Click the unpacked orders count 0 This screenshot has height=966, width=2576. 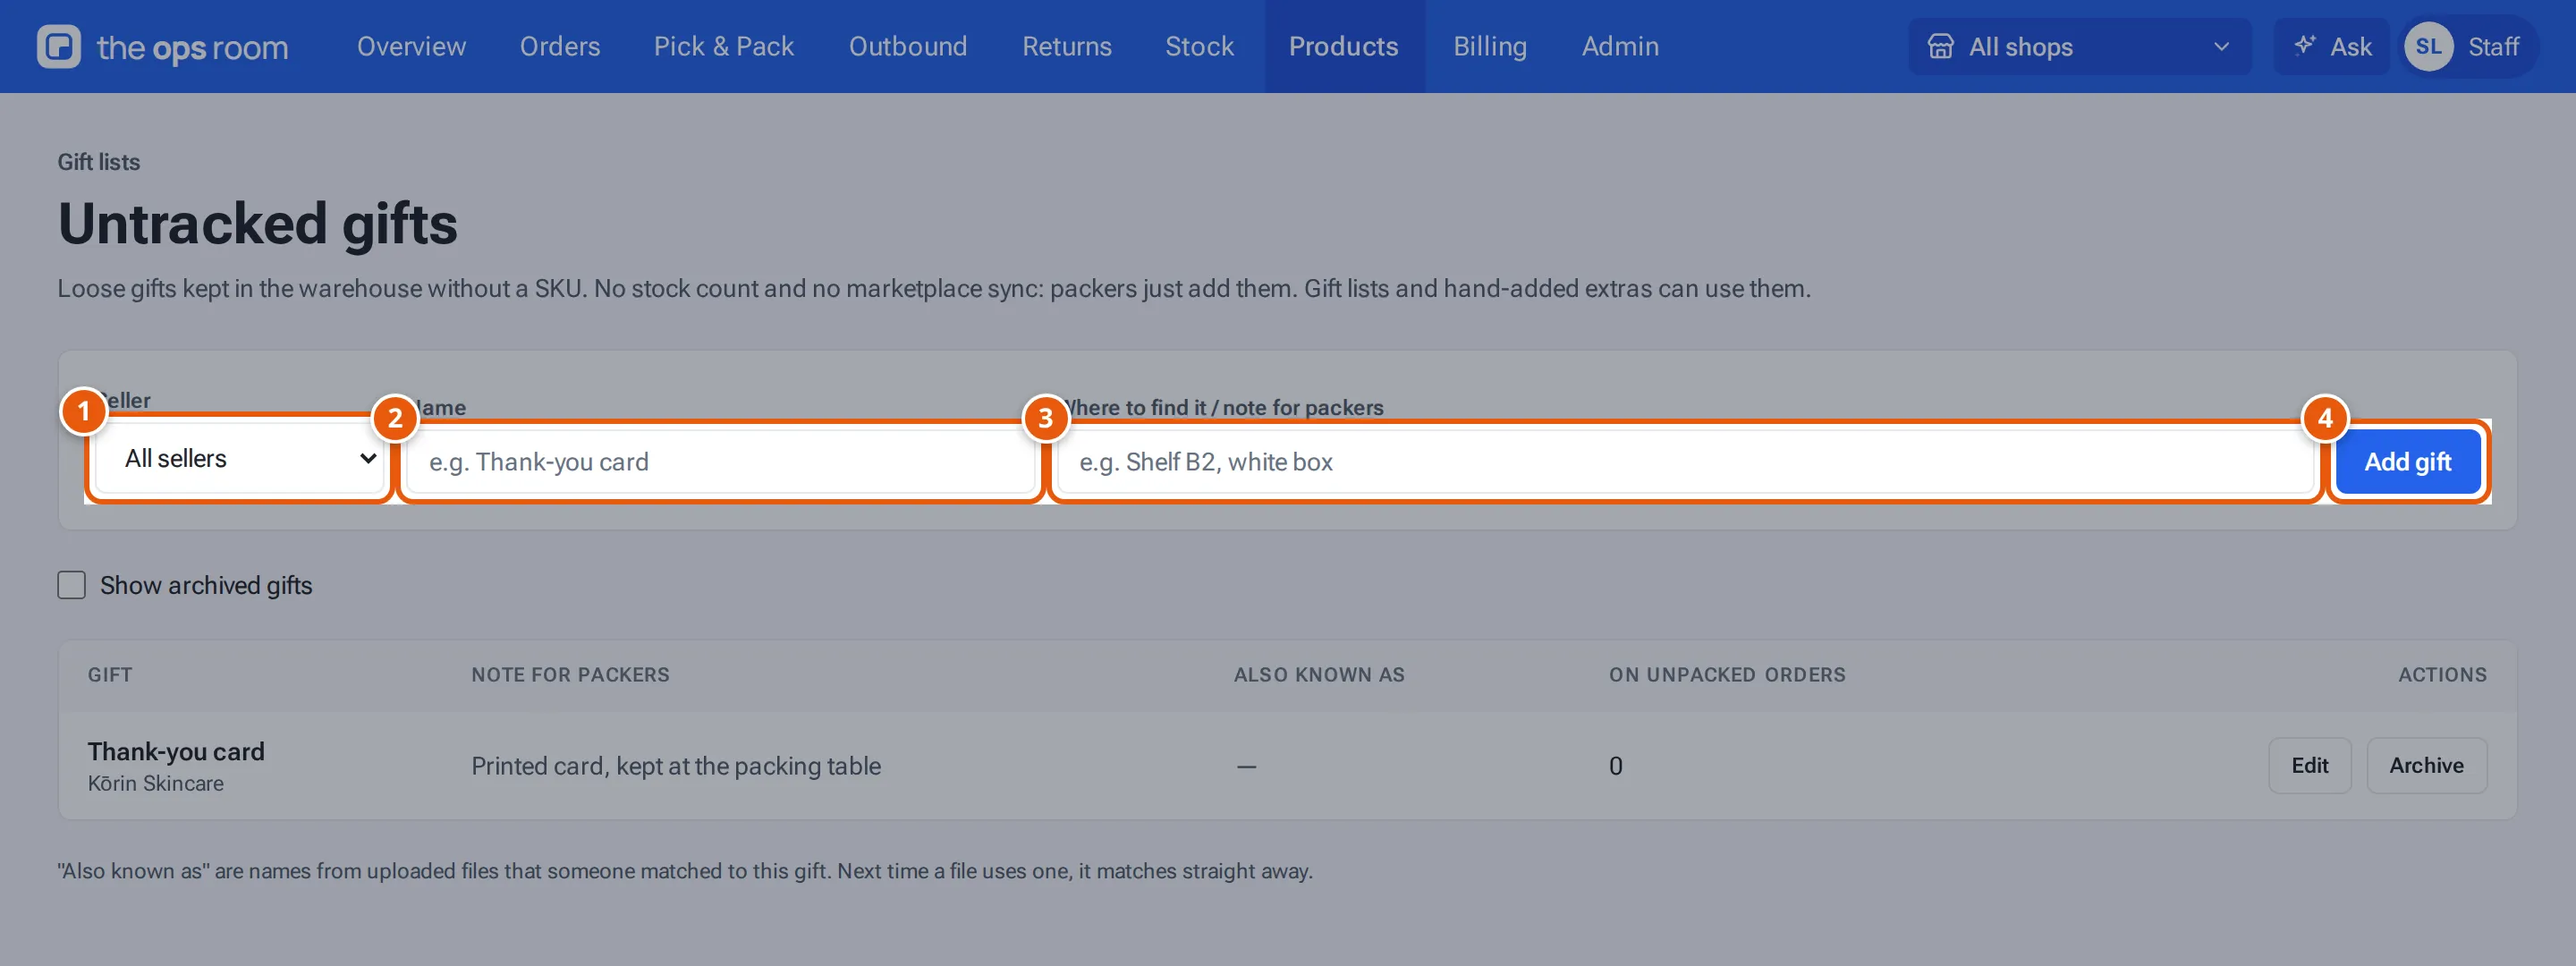pos(1615,766)
